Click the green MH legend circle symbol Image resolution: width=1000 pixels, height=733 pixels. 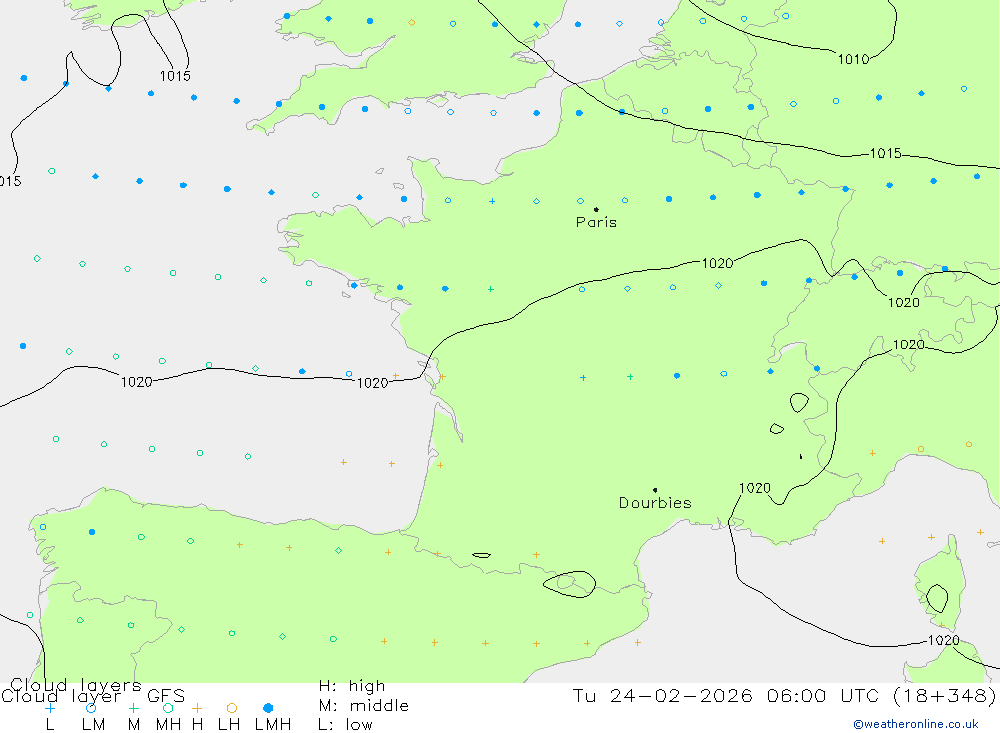point(168,708)
